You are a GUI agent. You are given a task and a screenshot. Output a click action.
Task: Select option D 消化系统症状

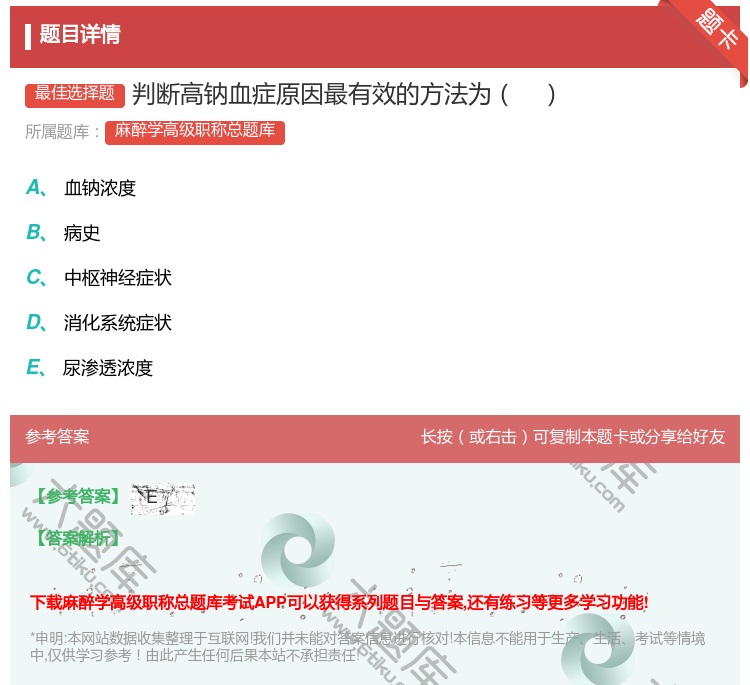[x=99, y=323]
